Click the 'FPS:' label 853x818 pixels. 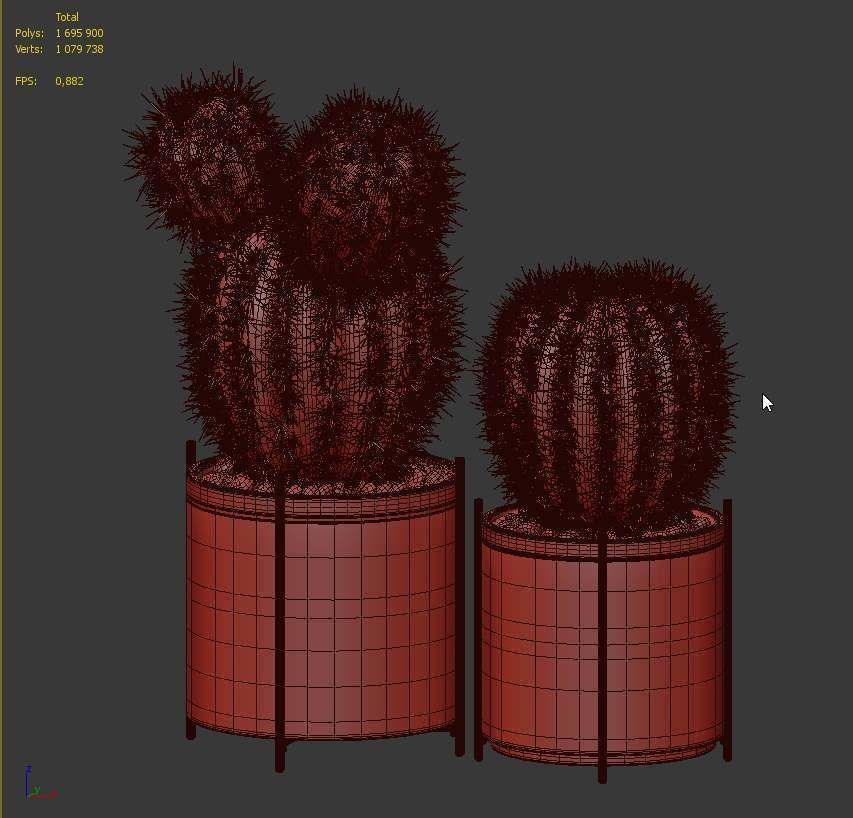click(x=26, y=81)
